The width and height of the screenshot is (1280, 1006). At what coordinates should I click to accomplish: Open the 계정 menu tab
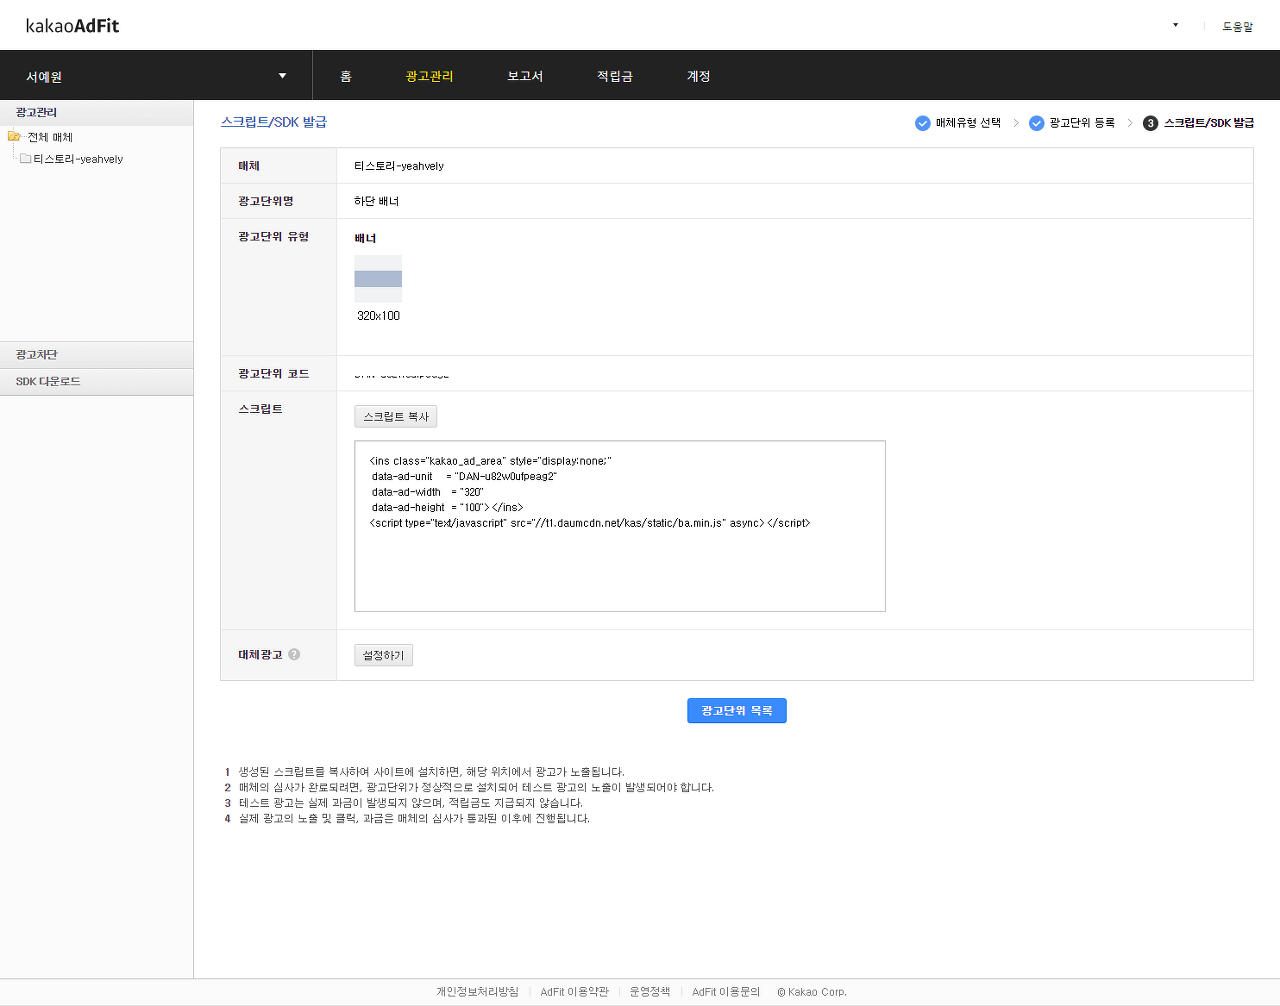[x=699, y=76]
